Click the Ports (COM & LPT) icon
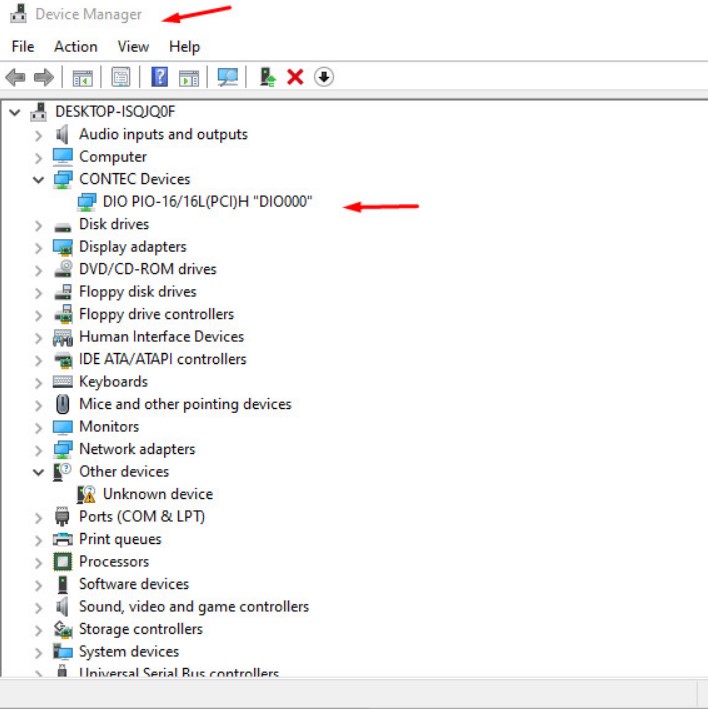 pyautogui.click(x=62, y=516)
